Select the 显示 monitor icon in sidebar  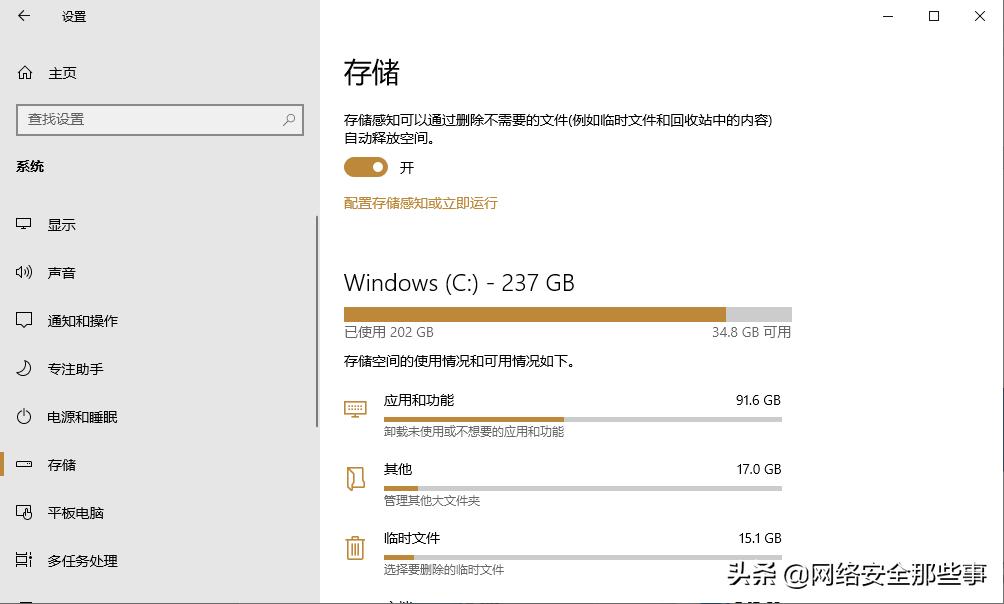pos(23,224)
